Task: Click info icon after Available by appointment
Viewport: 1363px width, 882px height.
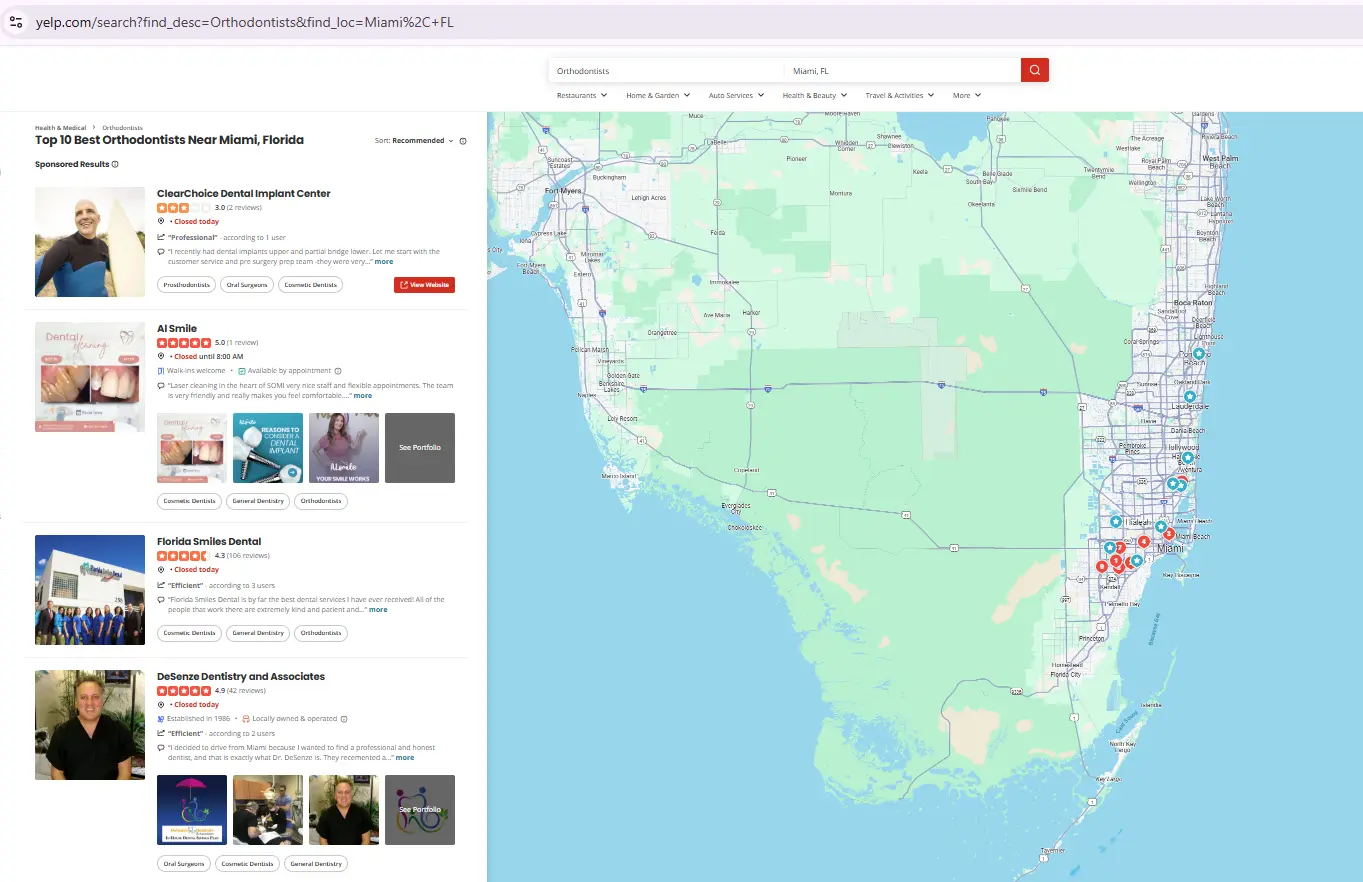Action: pos(338,370)
